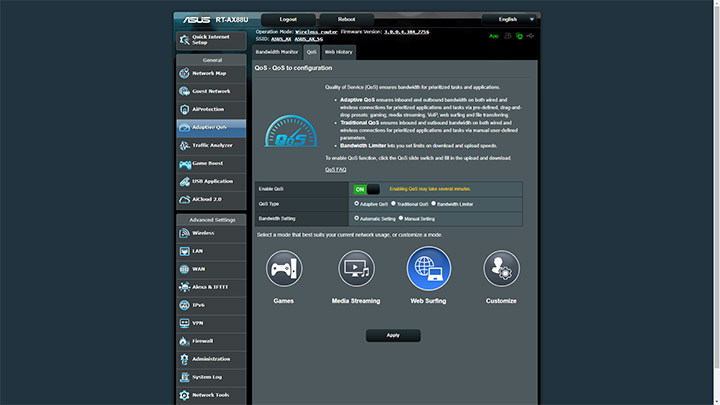Open Traffic Analyzer icon

[185, 146]
